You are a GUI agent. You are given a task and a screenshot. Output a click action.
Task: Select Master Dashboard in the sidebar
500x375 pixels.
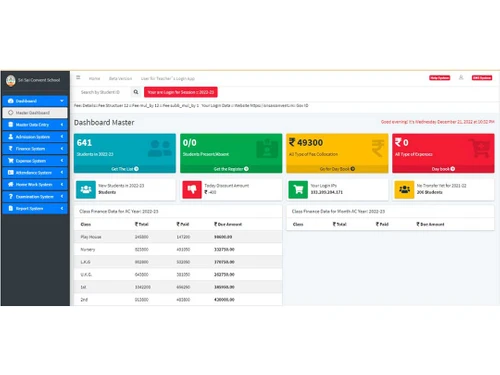pyautogui.click(x=35, y=113)
